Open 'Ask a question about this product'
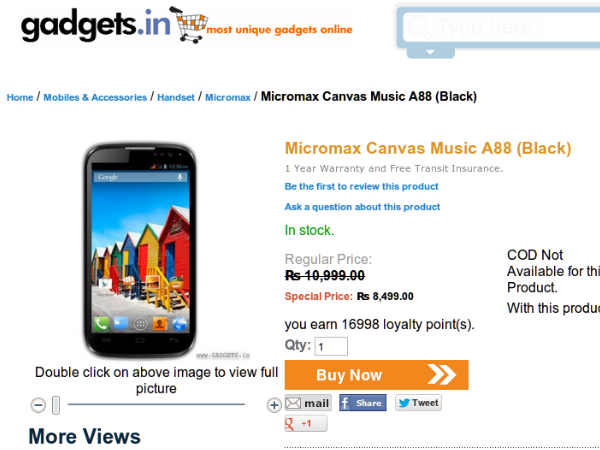This screenshot has width=600, height=450. [362, 207]
